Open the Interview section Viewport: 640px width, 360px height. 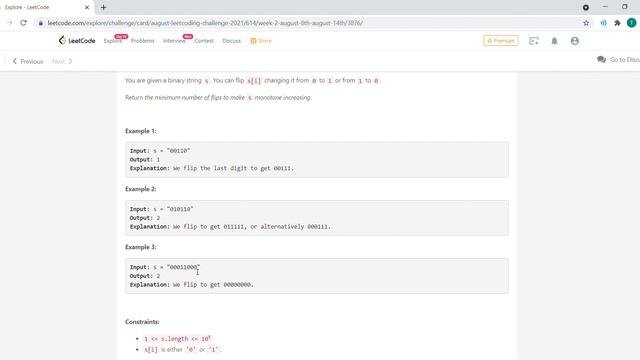click(x=174, y=41)
